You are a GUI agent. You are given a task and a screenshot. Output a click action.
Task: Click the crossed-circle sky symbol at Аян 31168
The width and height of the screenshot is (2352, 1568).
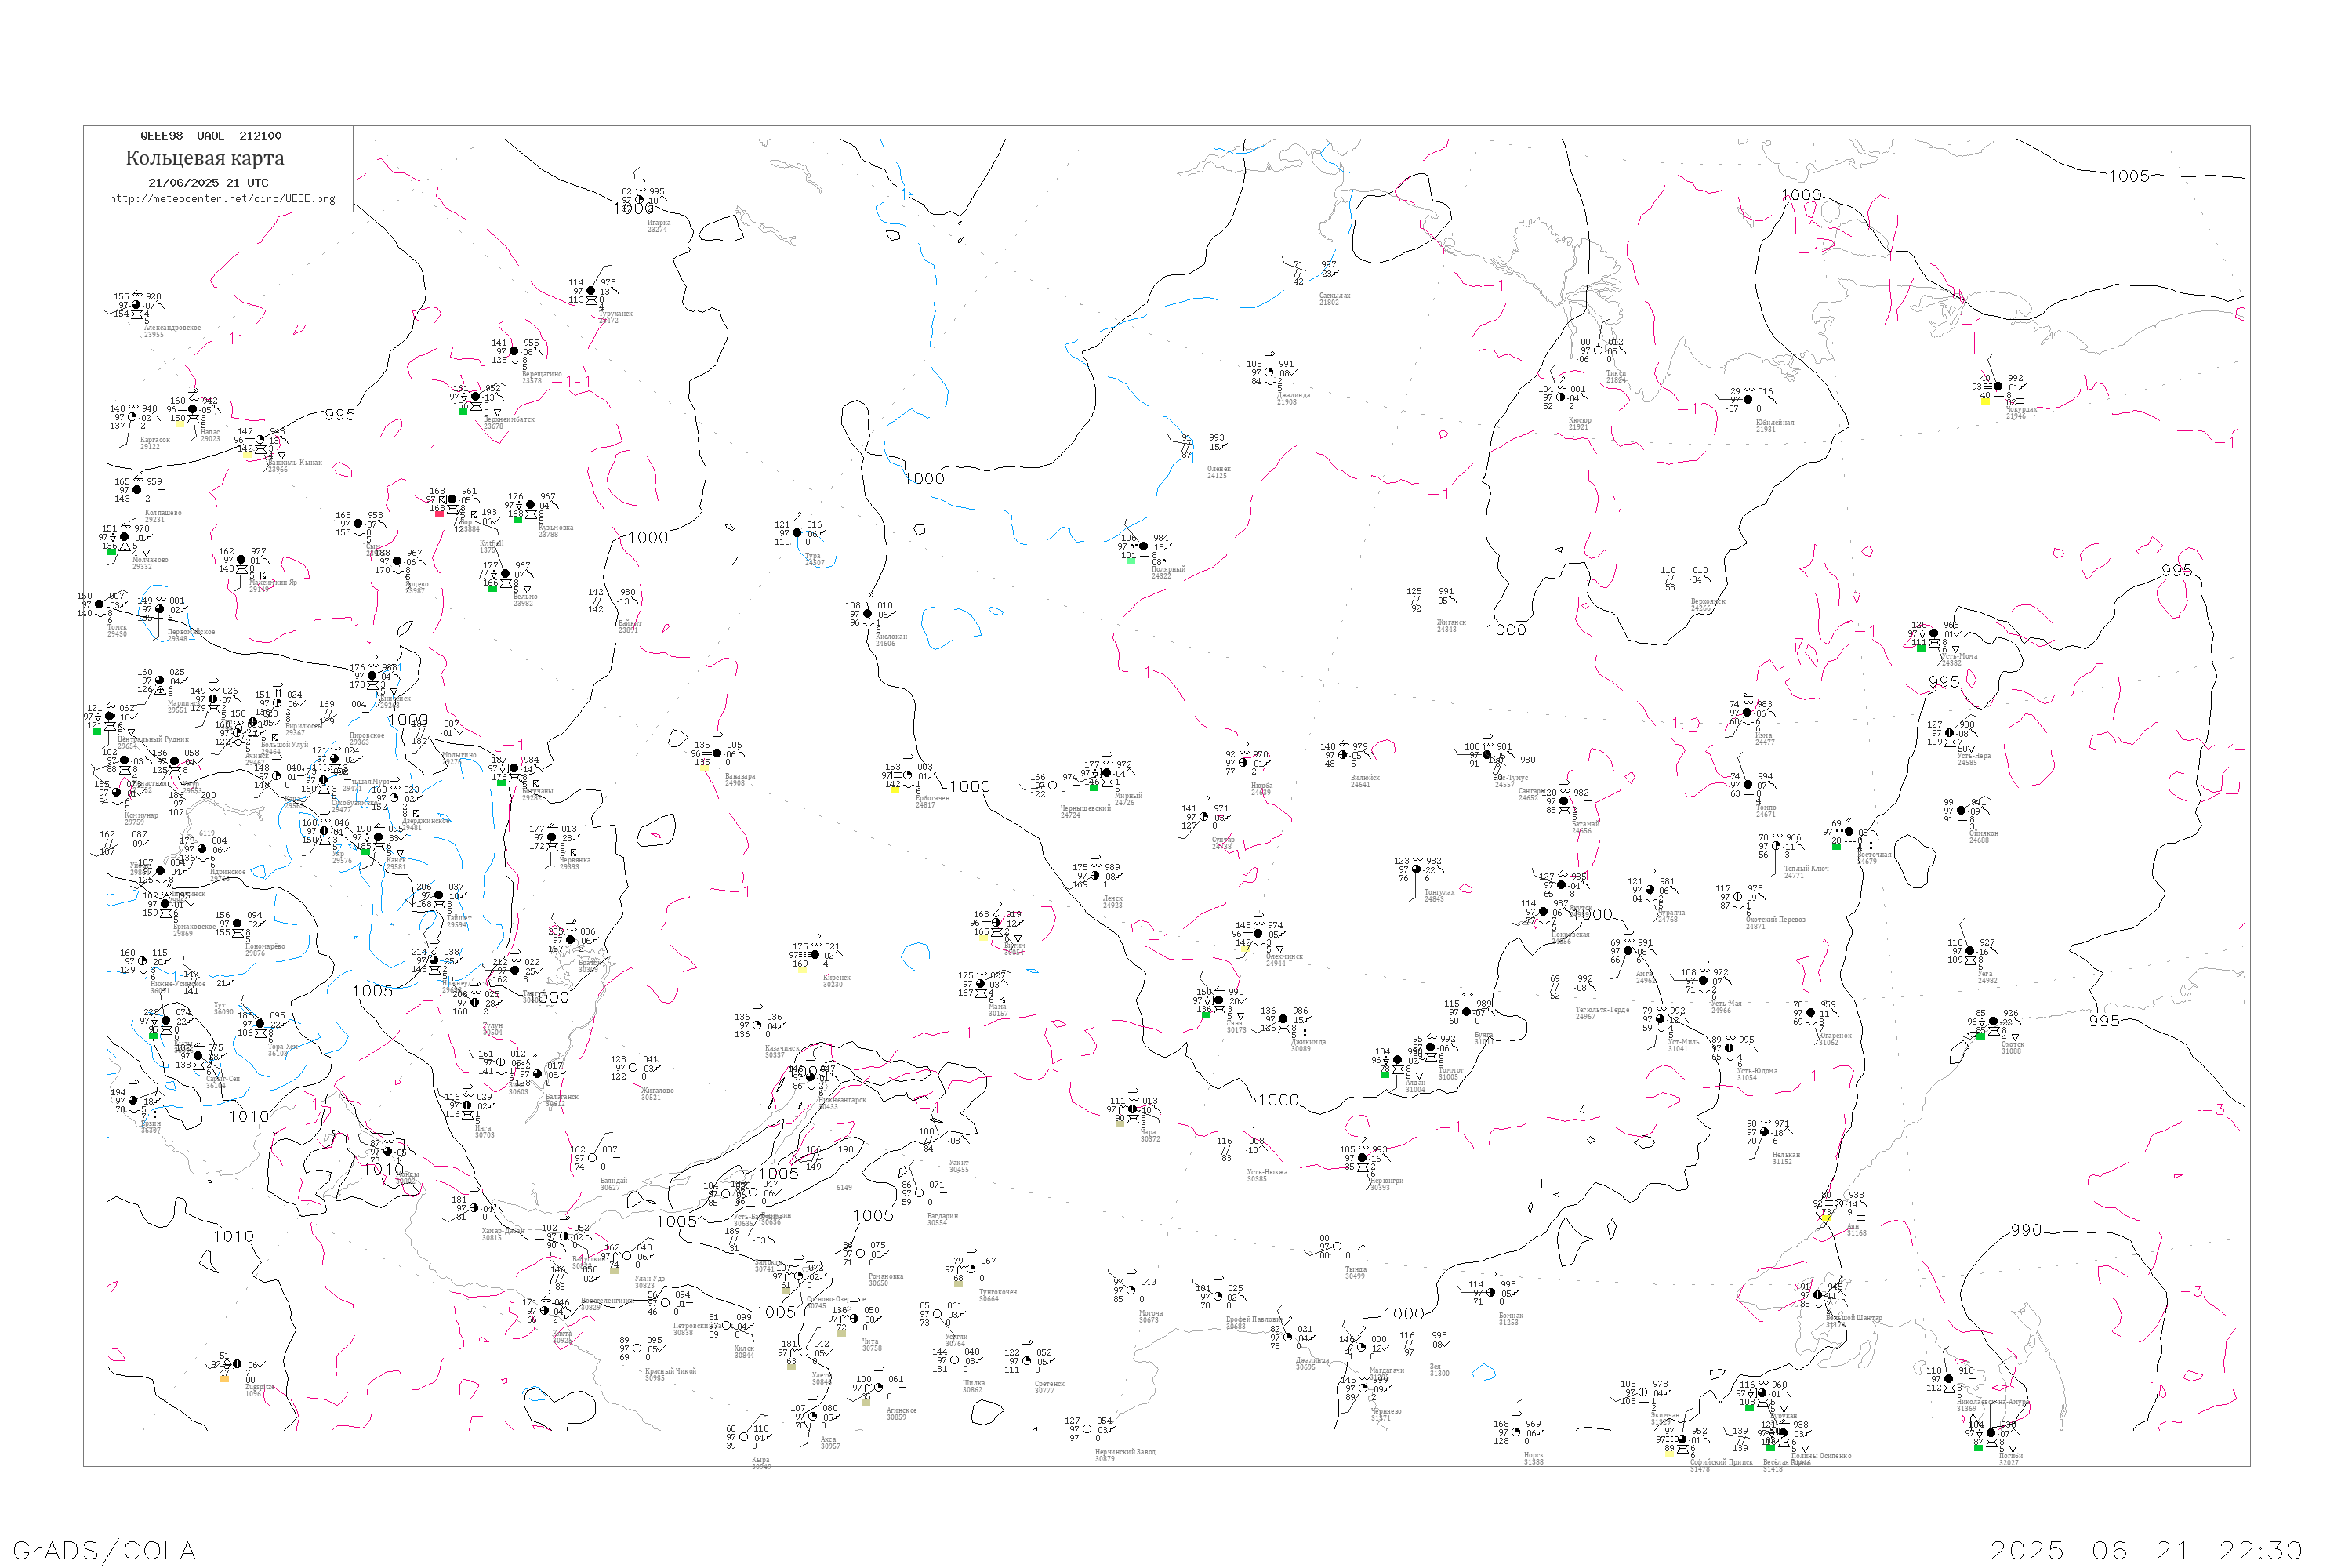point(1839,1204)
